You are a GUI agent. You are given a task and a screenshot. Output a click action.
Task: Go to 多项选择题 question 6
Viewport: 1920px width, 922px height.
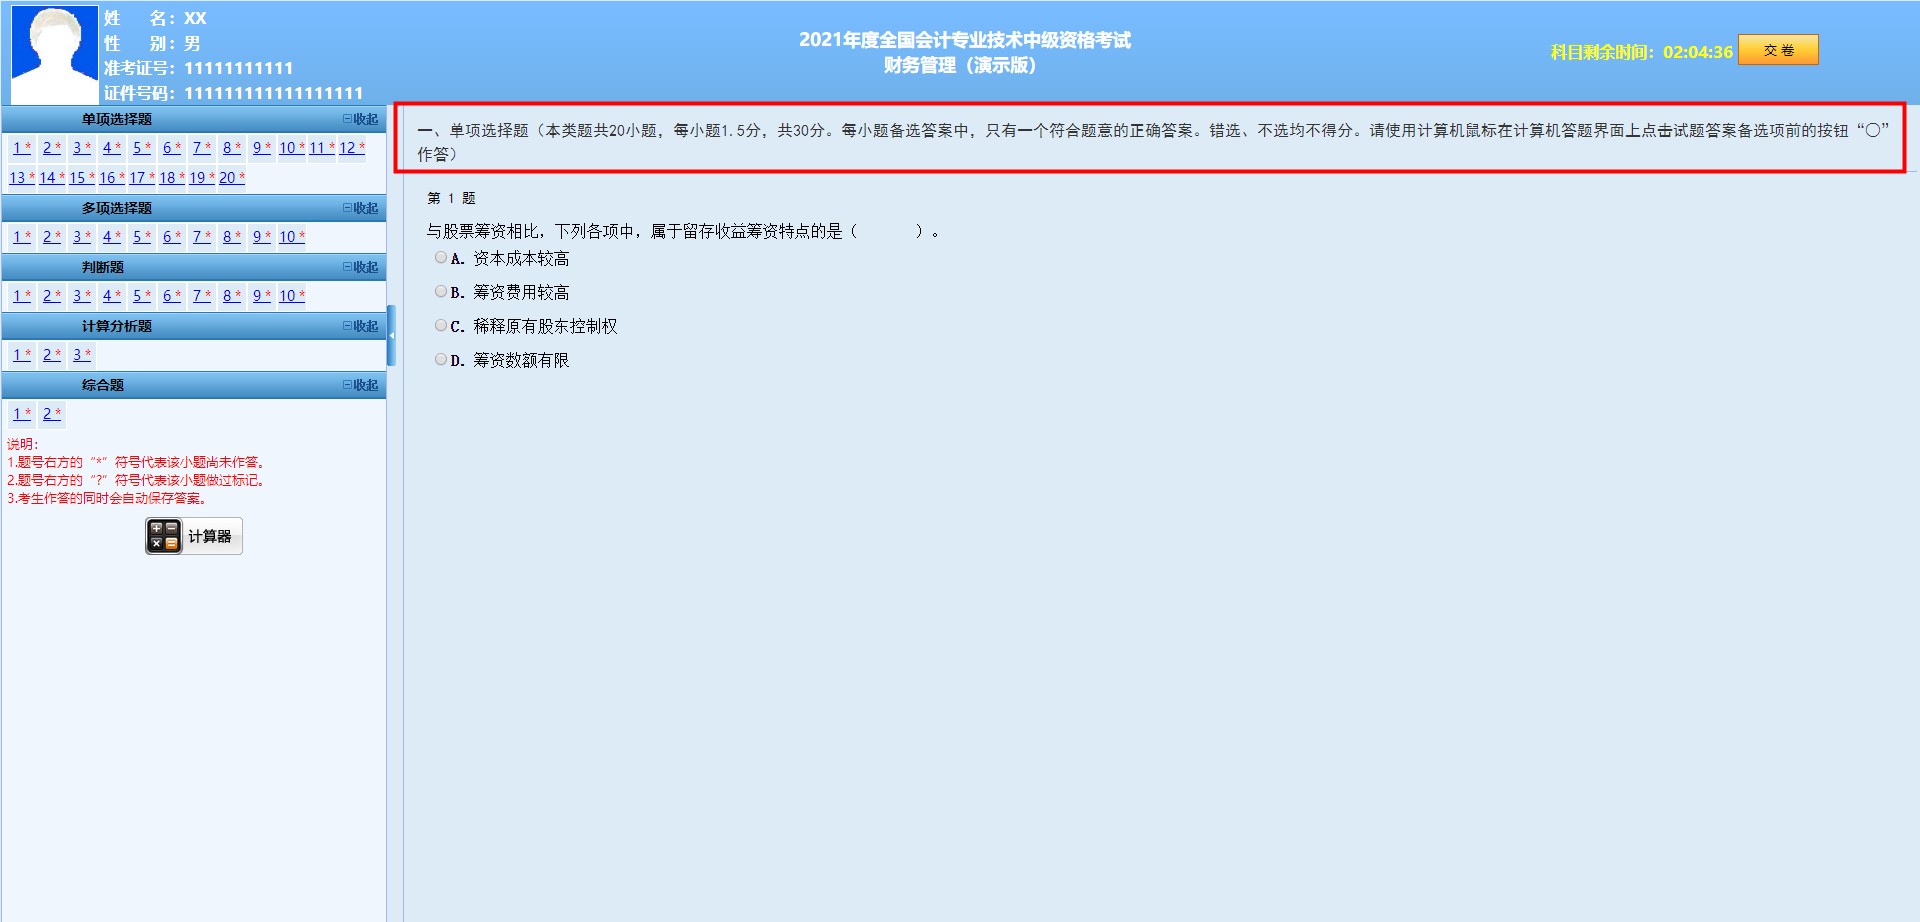pos(172,237)
